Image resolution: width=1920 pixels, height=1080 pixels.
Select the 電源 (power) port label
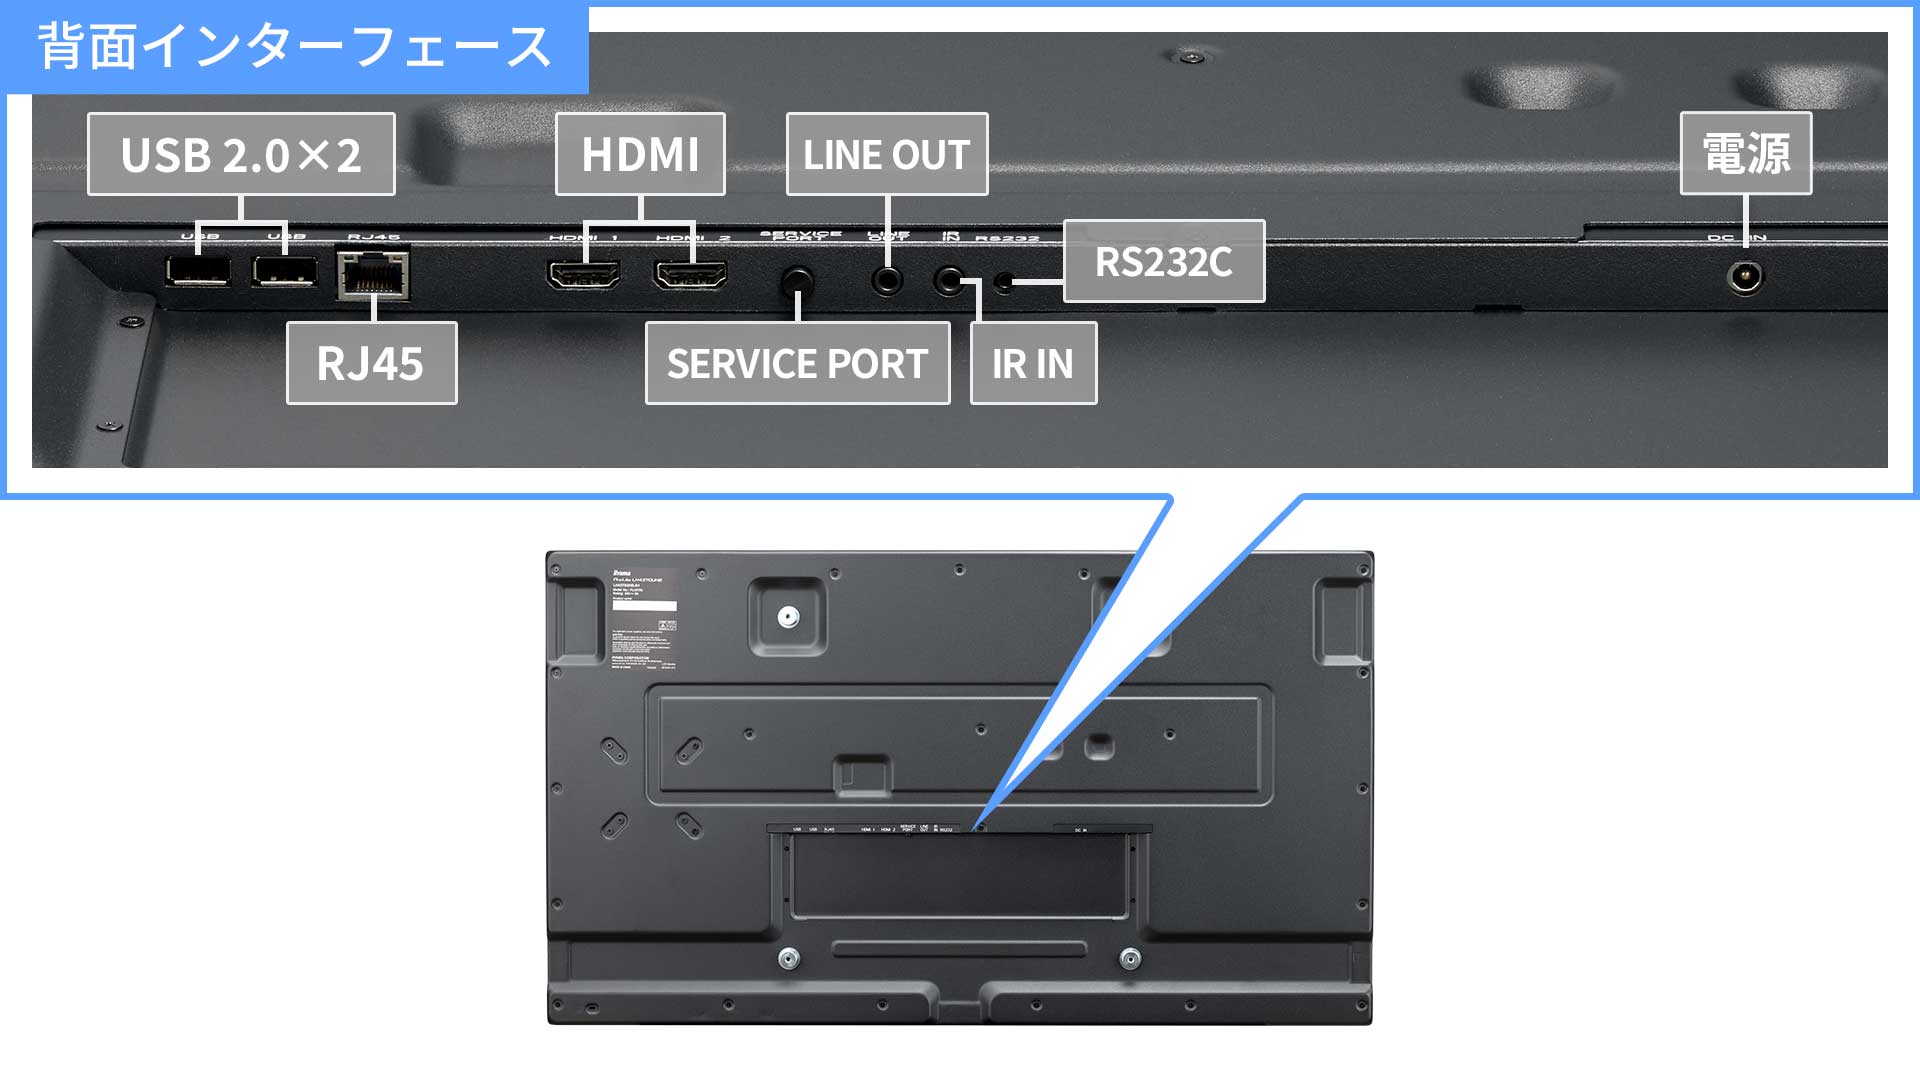click(x=1737, y=152)
